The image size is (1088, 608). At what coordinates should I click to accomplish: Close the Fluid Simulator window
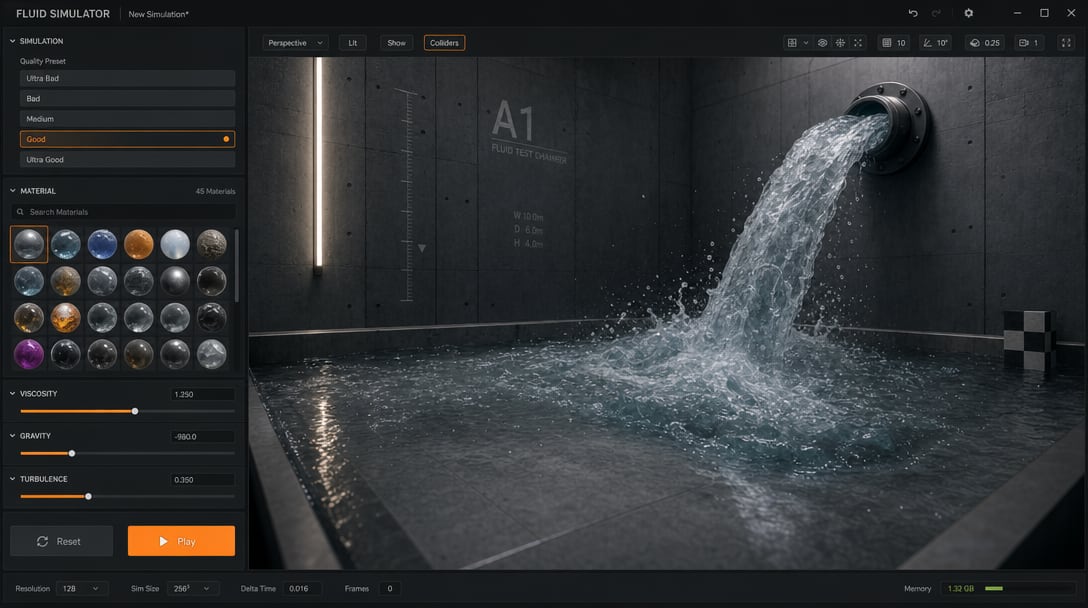[x=1071, y=13]
